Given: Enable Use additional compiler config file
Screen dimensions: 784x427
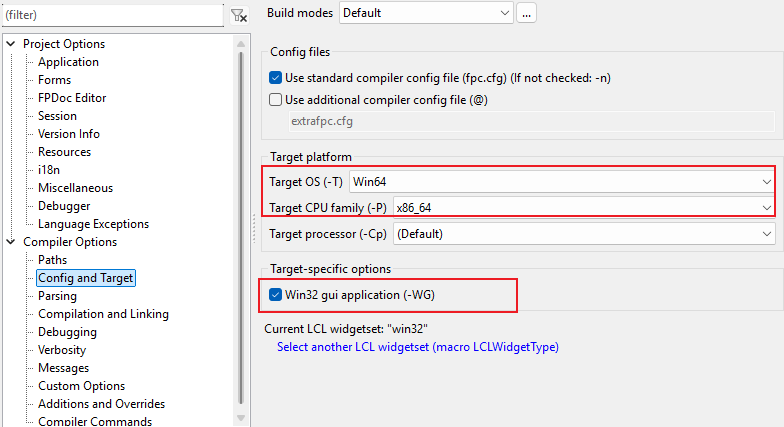Looking at the screenshot, I should (x=275, y=100).
